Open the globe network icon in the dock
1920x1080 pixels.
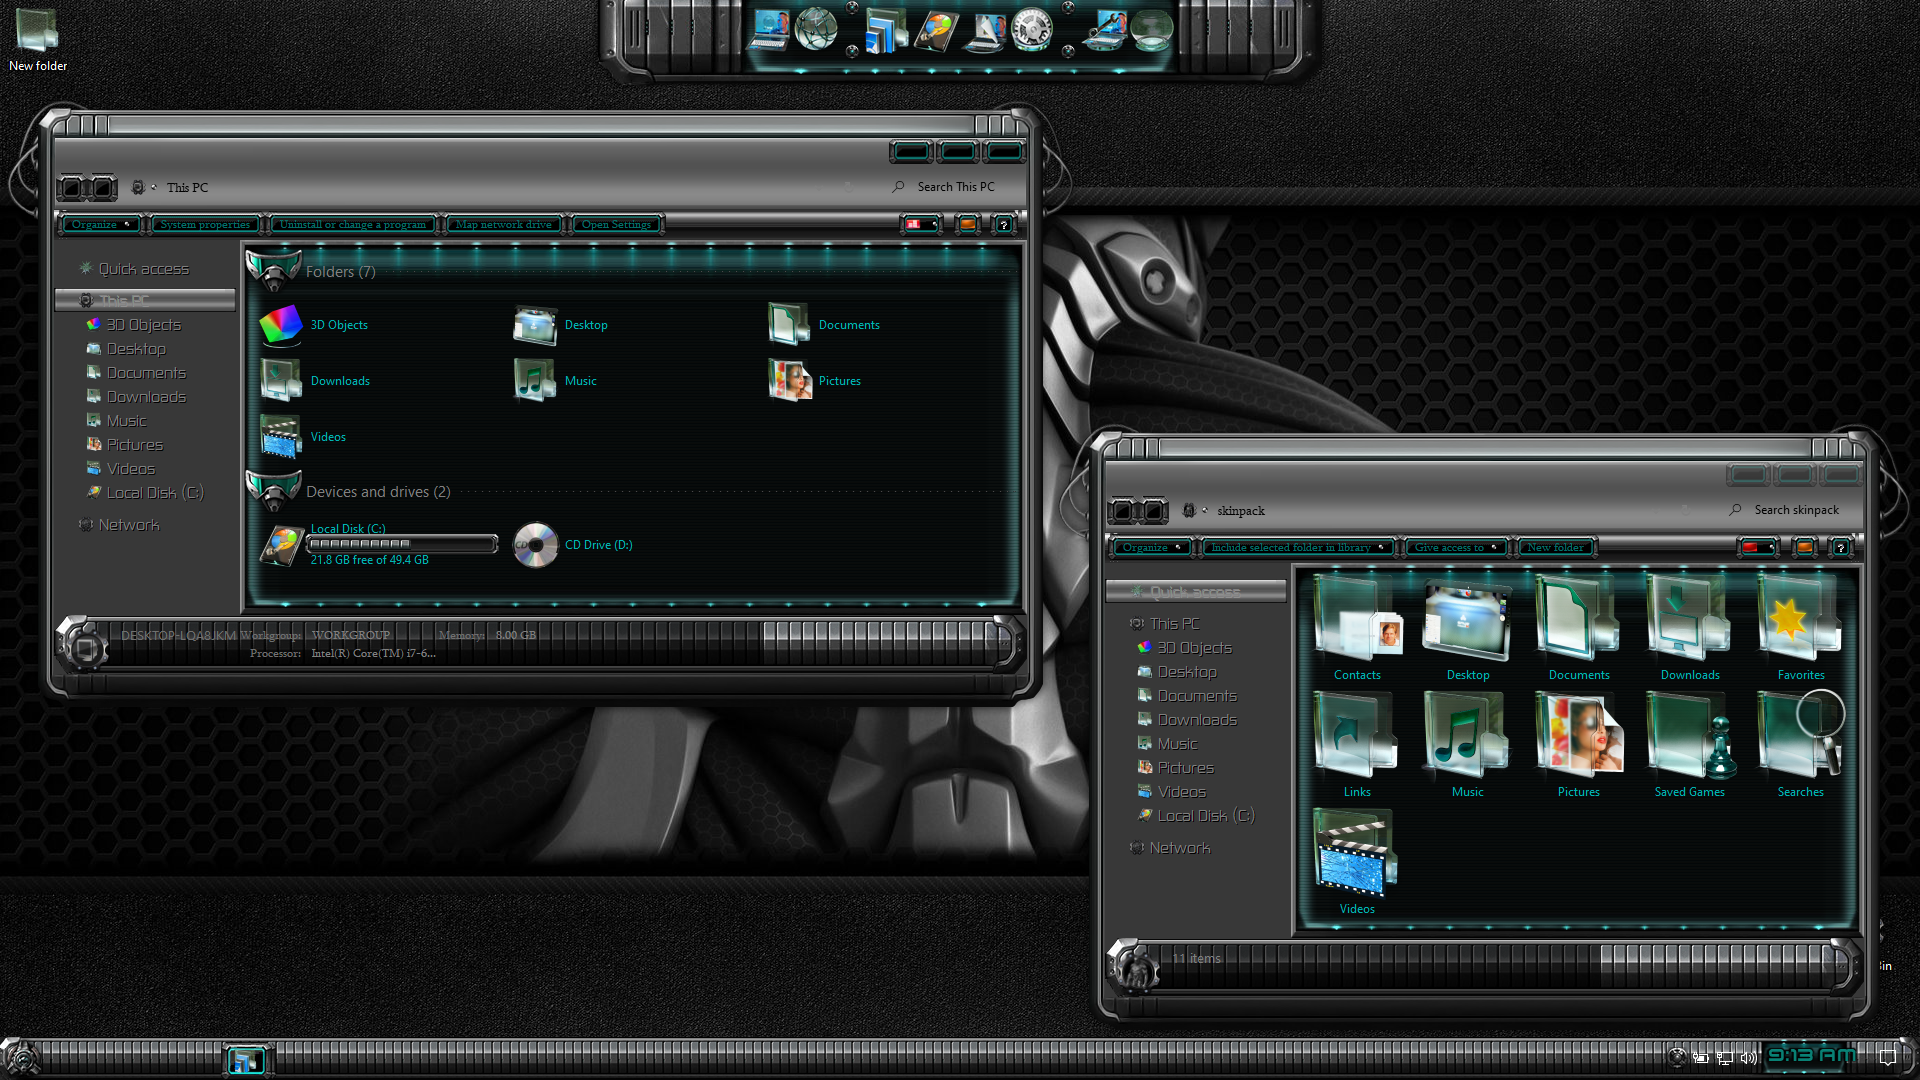pyautogui.click(x=816, y=30)
